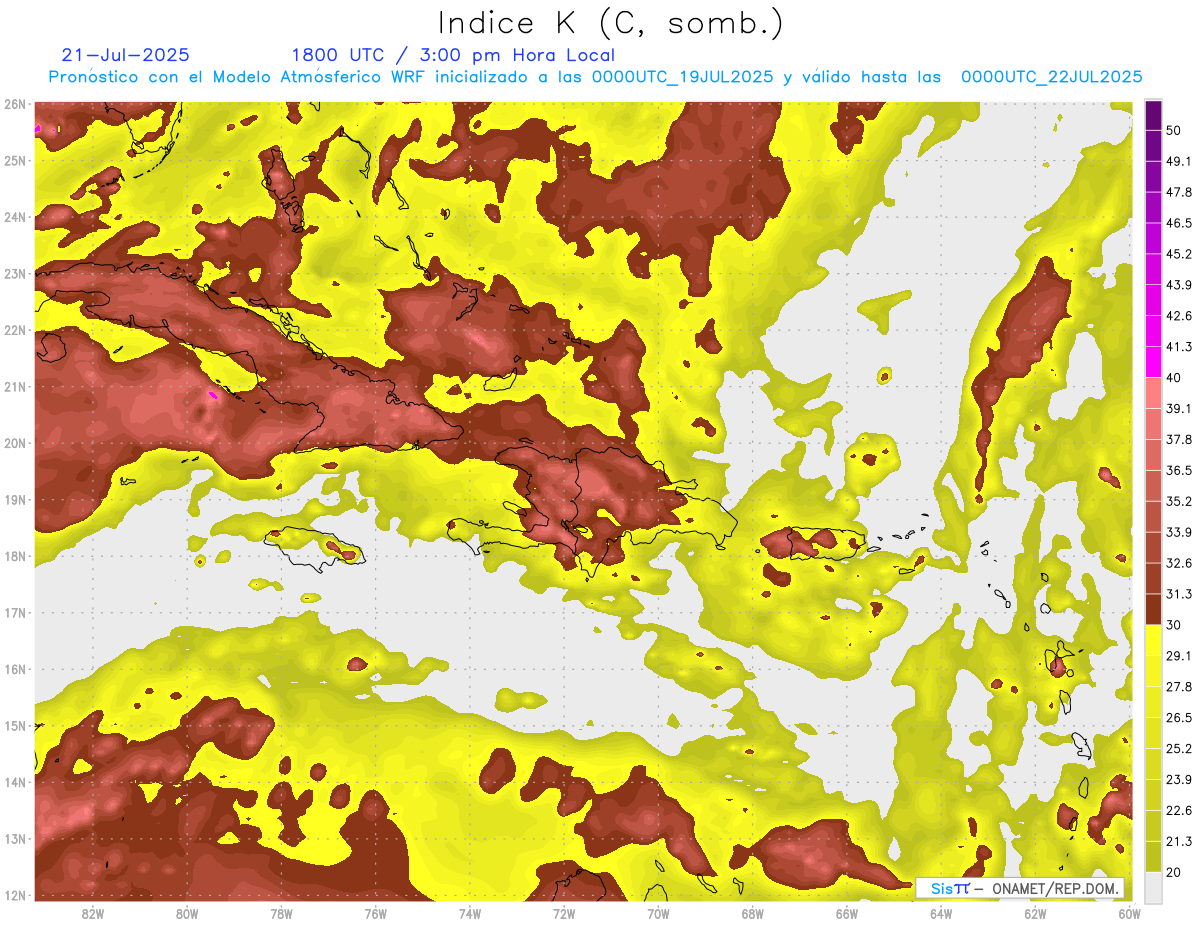Click '1800 UTC / 3:00 pm Hora Local'

point(453,55)
